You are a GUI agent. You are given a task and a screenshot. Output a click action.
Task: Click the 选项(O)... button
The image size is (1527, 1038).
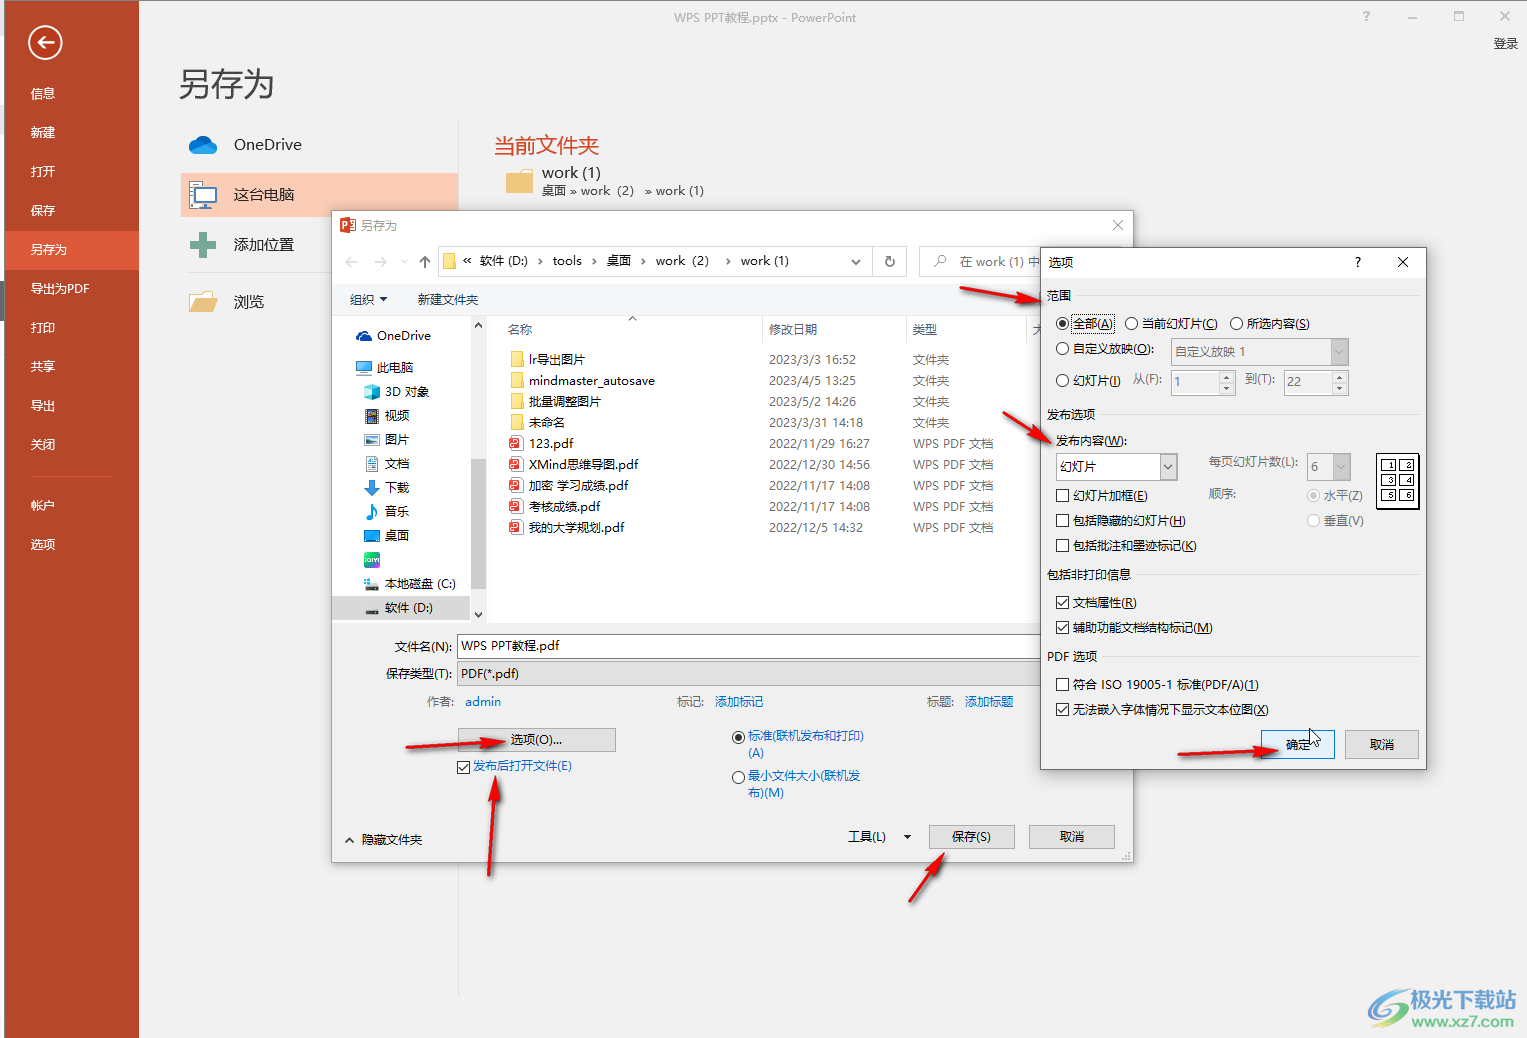[x=536, y=740]
